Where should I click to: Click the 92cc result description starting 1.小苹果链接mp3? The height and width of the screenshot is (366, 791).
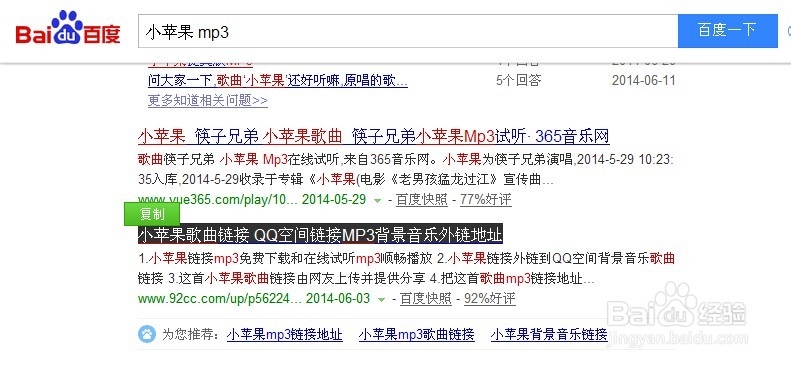click(406, 269)
